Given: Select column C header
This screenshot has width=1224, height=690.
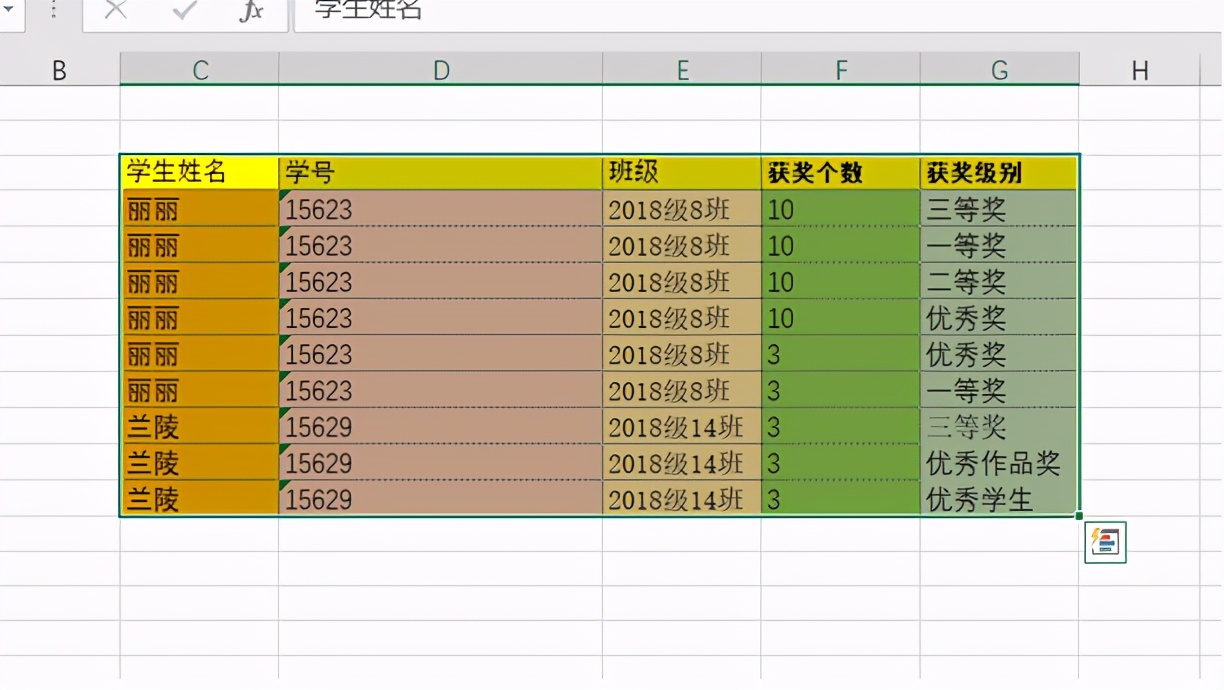Looking at the screenshot, I should 200,70.
